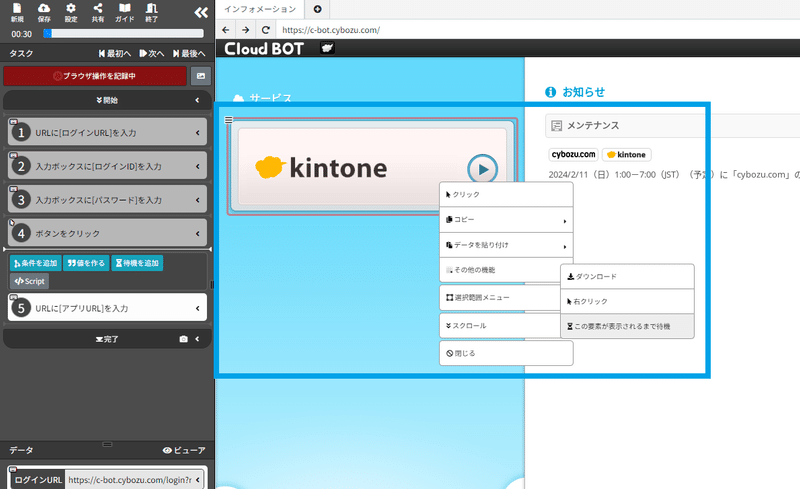800x489 pixels.
Task: Open コピー submenu
Action: tap(506, 219)
